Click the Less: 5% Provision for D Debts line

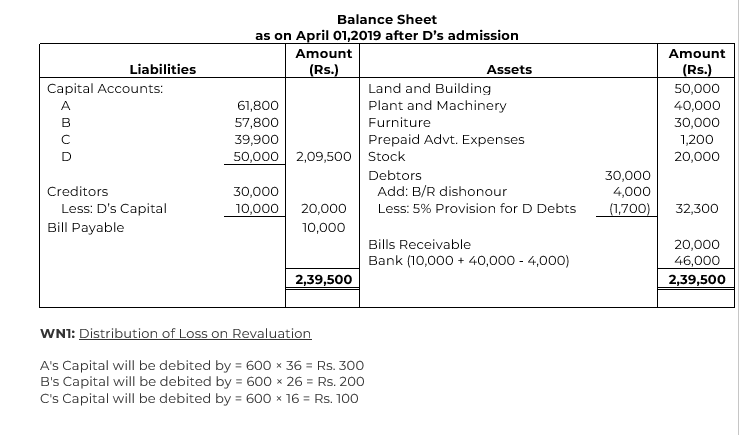477,209
